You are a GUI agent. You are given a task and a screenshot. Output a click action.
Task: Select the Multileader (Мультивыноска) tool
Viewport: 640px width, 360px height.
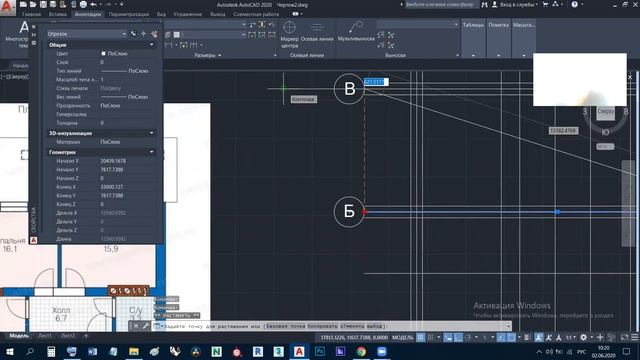tap(356, 32)
